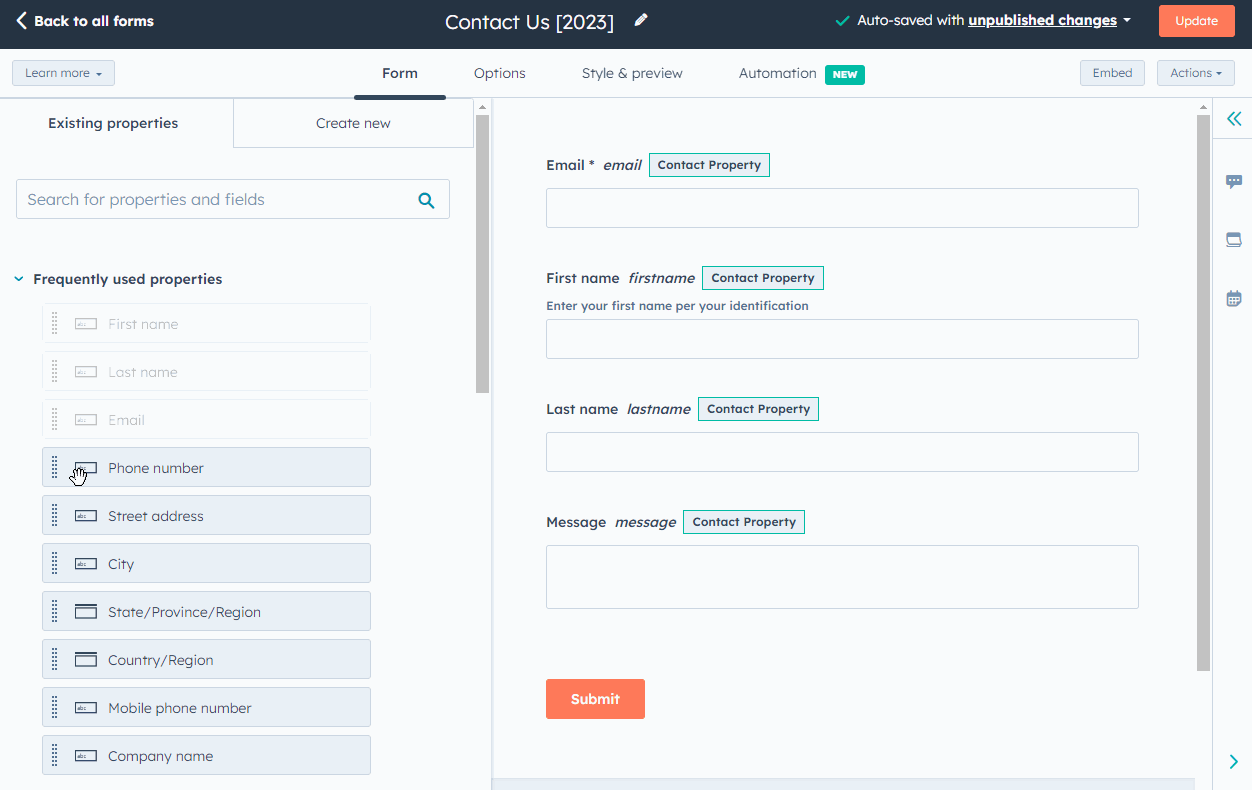This screenshot has width=1252, height=790.
Task: Switch to the Create new tab
Action: coord(353,122)
